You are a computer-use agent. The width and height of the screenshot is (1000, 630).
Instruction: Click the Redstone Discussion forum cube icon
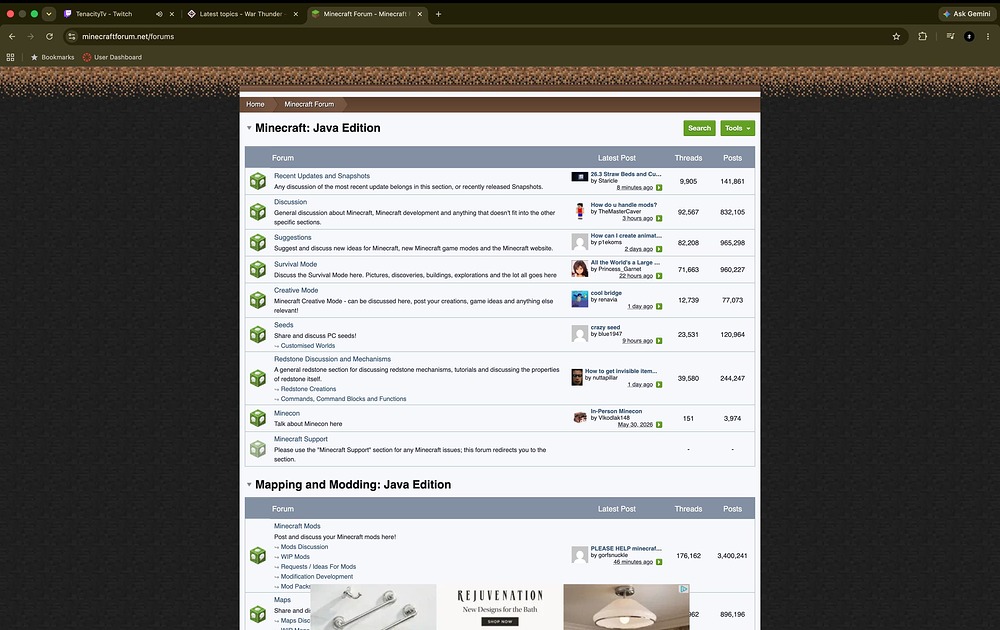(258, 378)
